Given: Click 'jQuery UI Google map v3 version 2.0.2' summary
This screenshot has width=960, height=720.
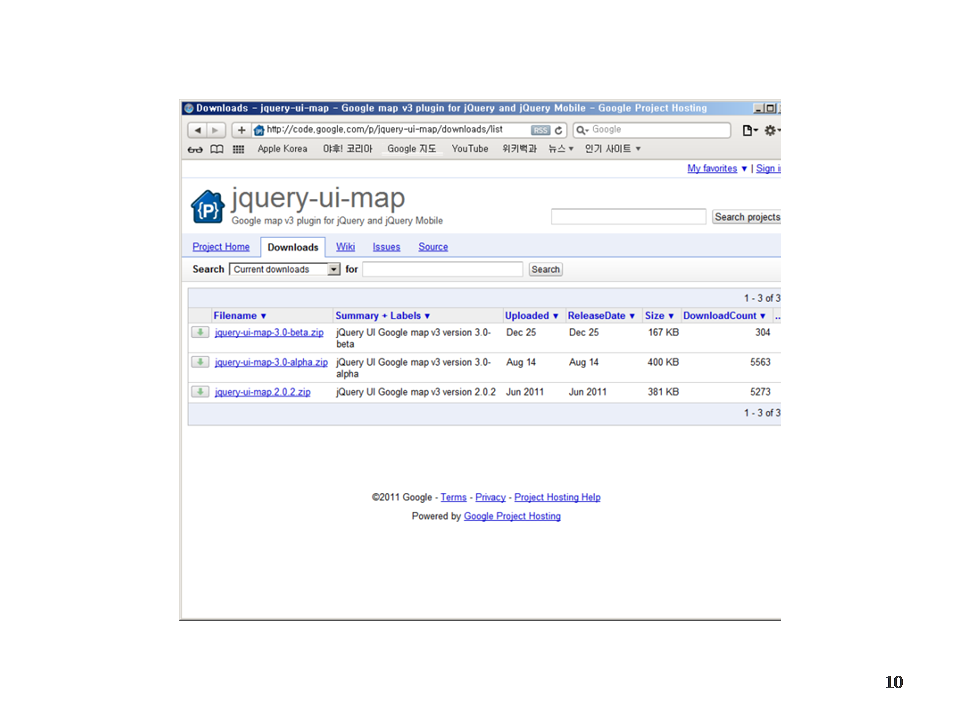Looking at the screenshot, I should (x=416, y=392).
